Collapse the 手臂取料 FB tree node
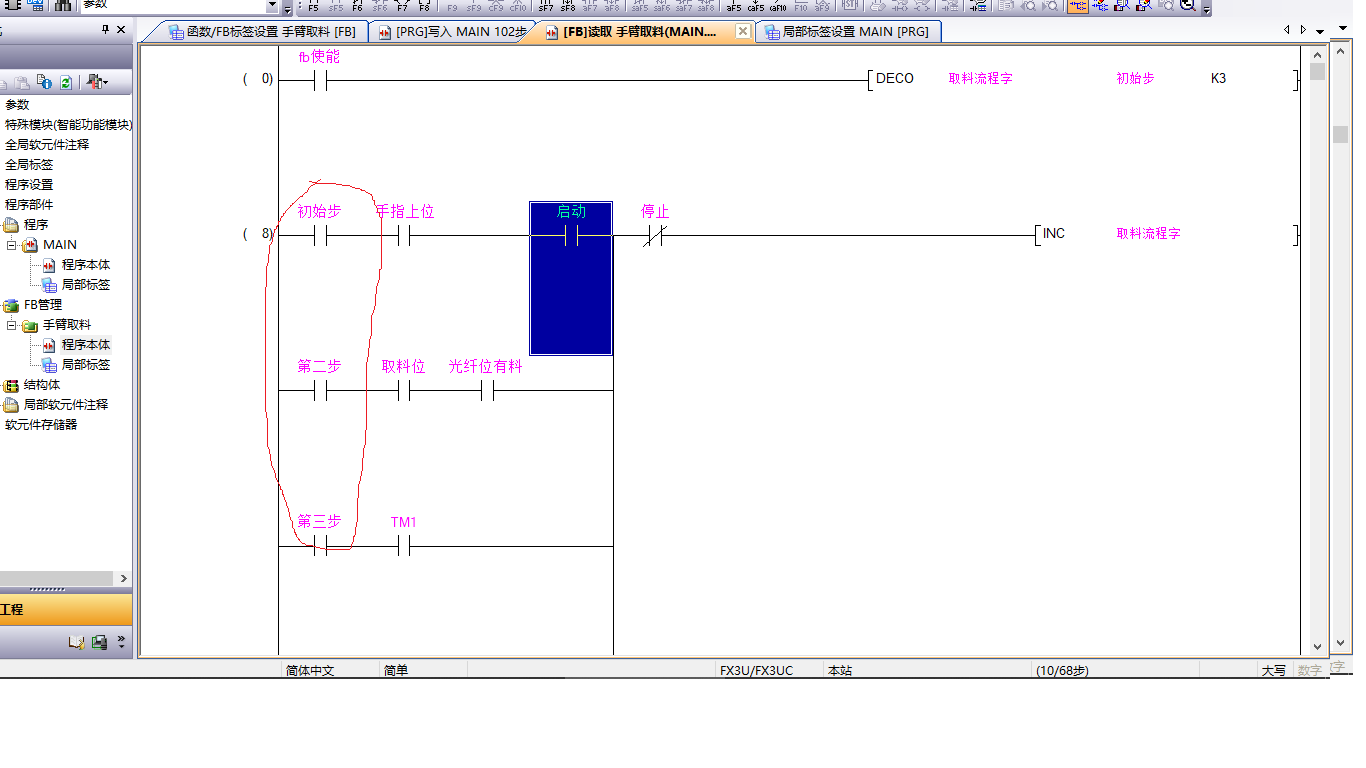This screenshot has height=768, width=1366. tap(12, 325)
